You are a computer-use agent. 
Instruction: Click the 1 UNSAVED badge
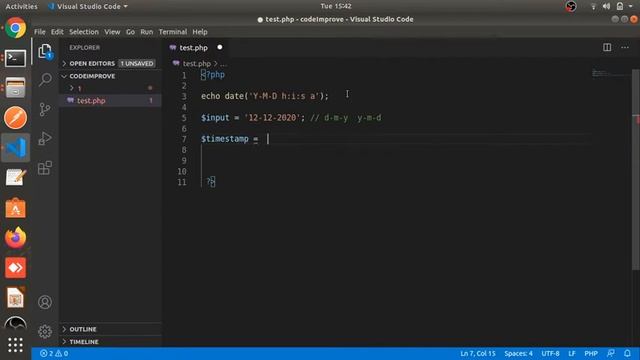(x=137, y=64)
